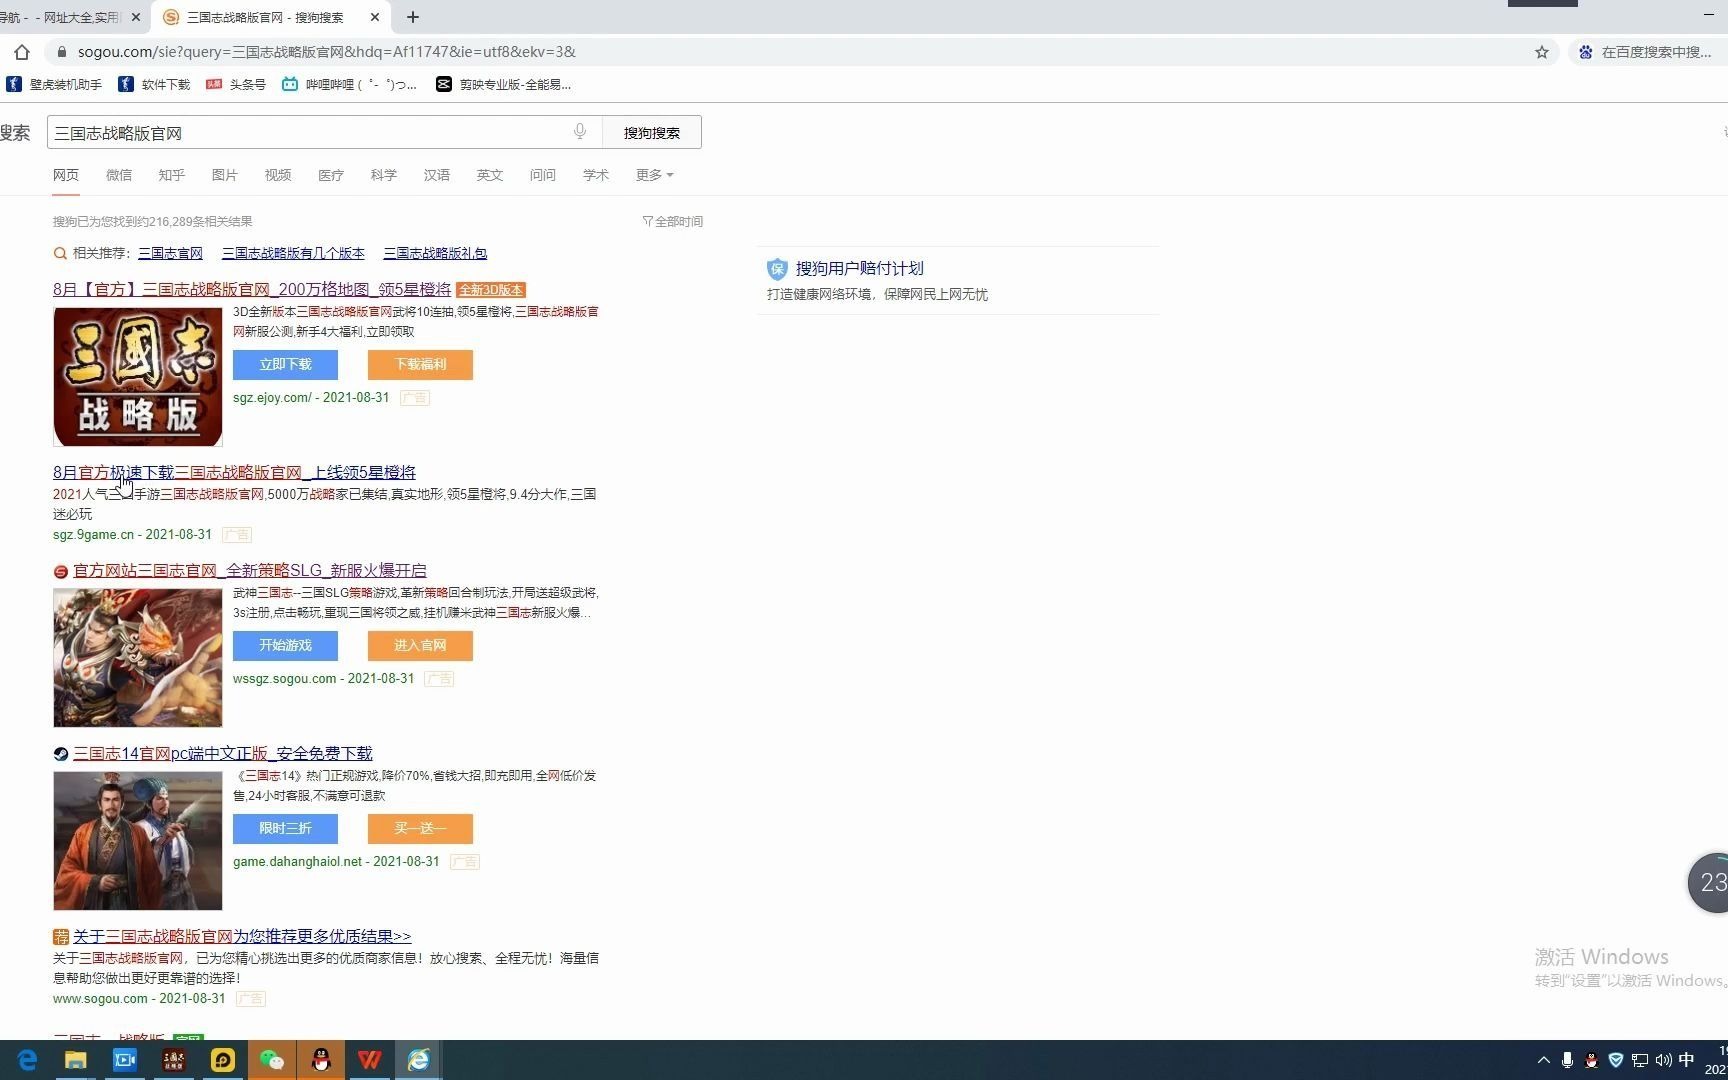
Task: Click the 立即下载 button
Action: 285,364
